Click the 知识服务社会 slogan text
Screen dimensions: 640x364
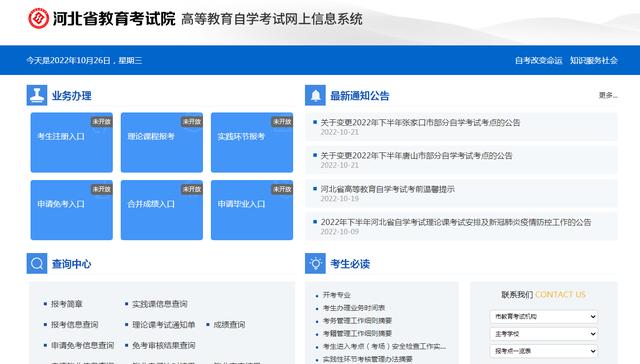[593, 60]
